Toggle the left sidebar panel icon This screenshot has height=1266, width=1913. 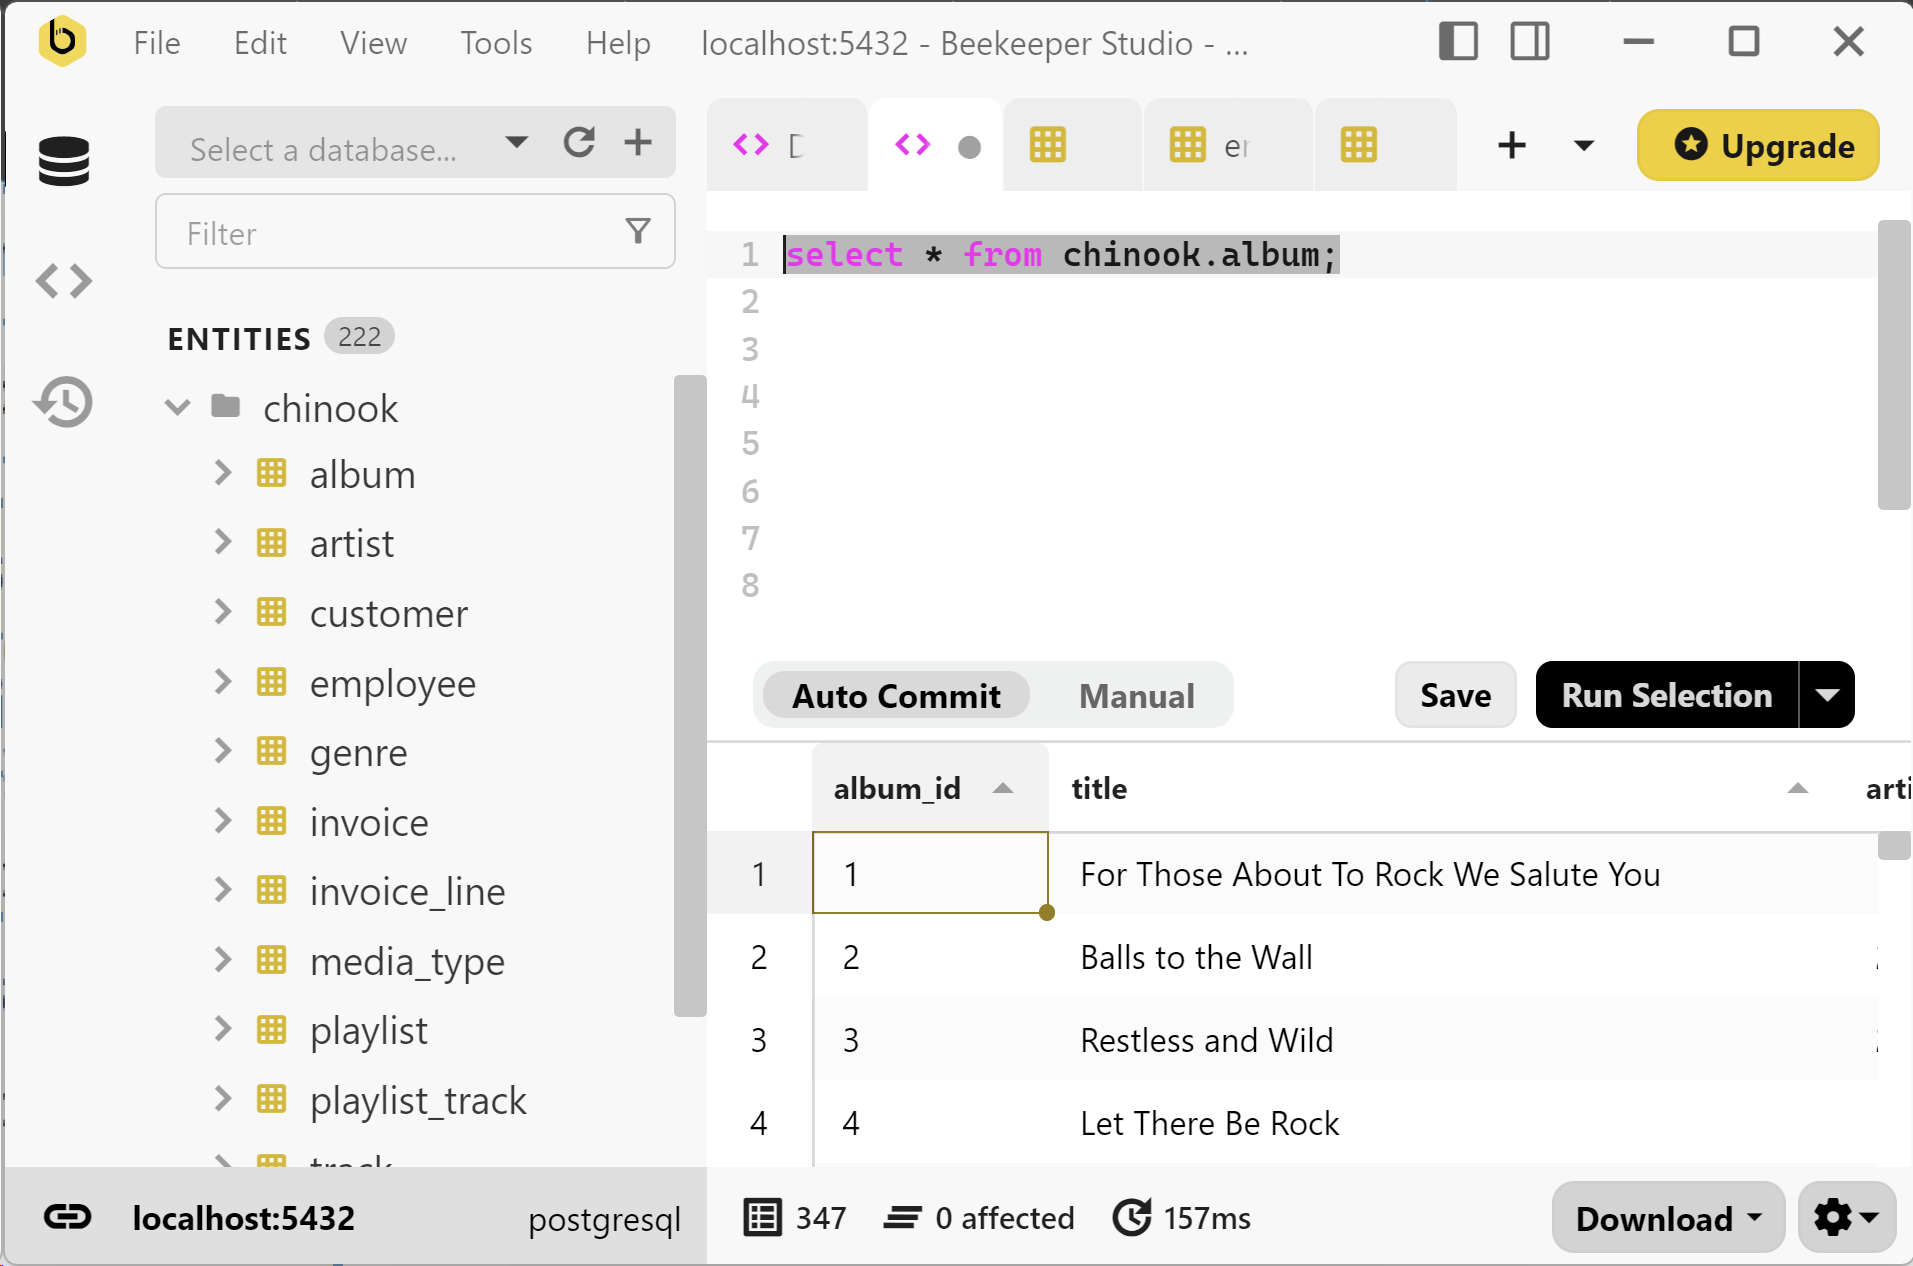coord(1458,42)
